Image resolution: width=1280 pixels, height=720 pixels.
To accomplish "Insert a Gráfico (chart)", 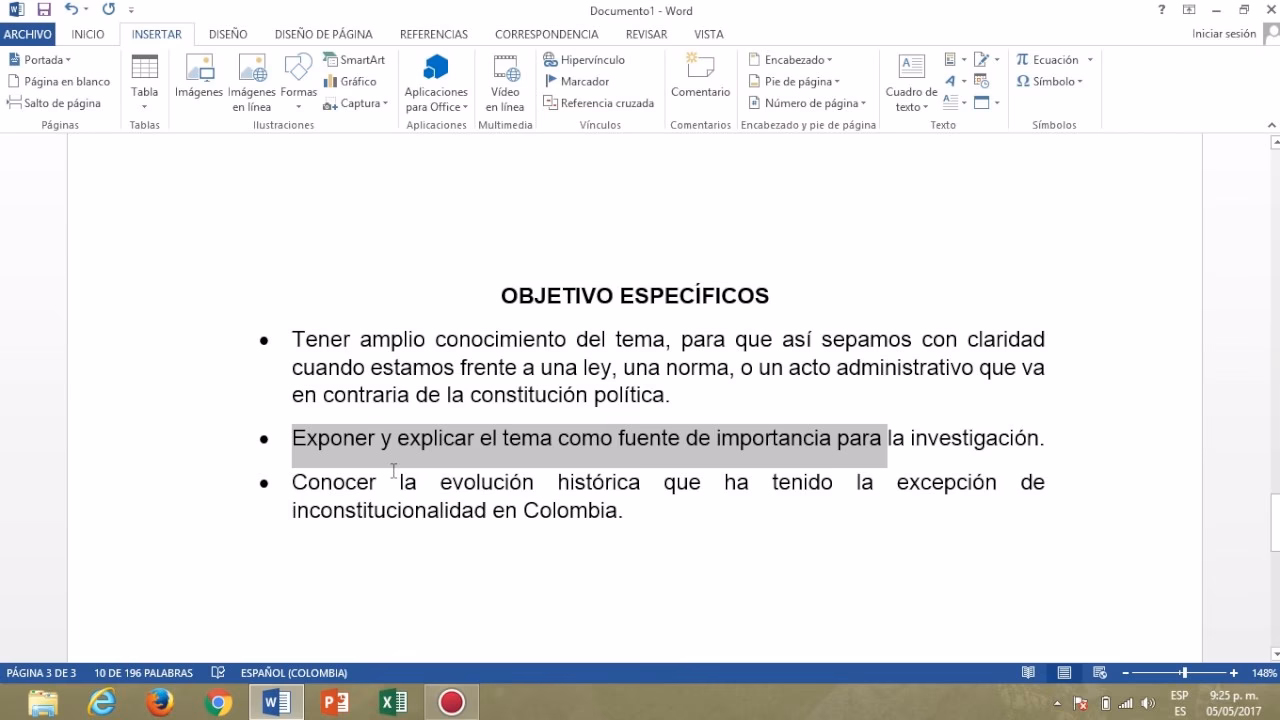I will pyautogui.click(x=349, y=81).
